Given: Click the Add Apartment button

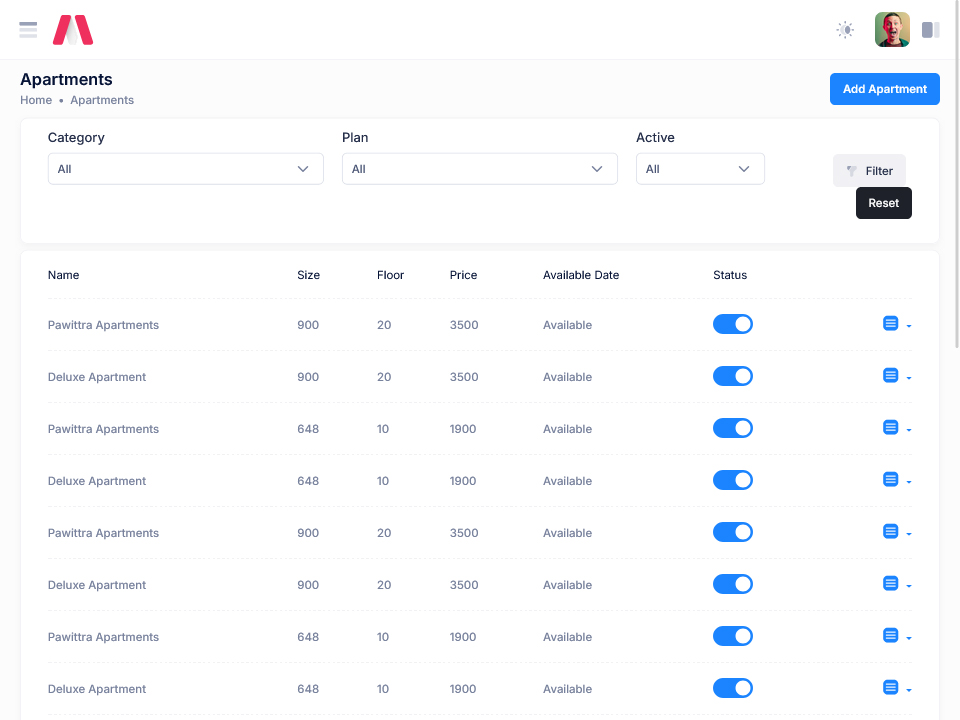Looking at the screenshot, I should click(884, 89).
